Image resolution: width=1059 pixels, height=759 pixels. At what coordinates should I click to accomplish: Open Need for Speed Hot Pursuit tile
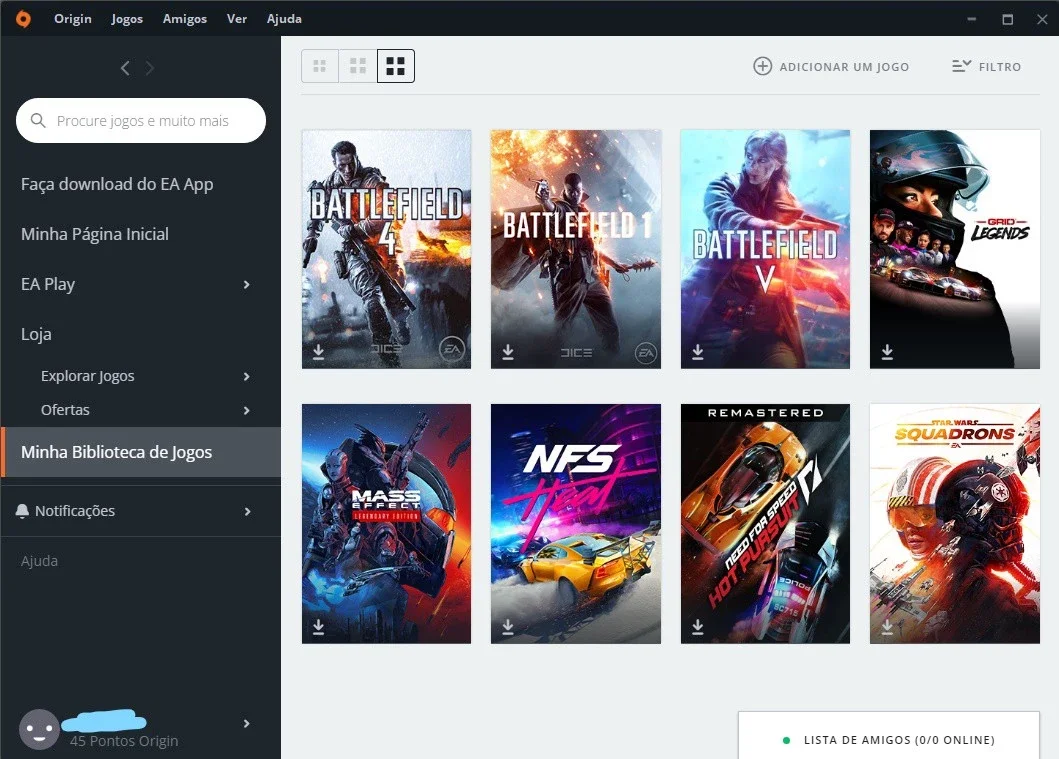[x=765, y=524]
